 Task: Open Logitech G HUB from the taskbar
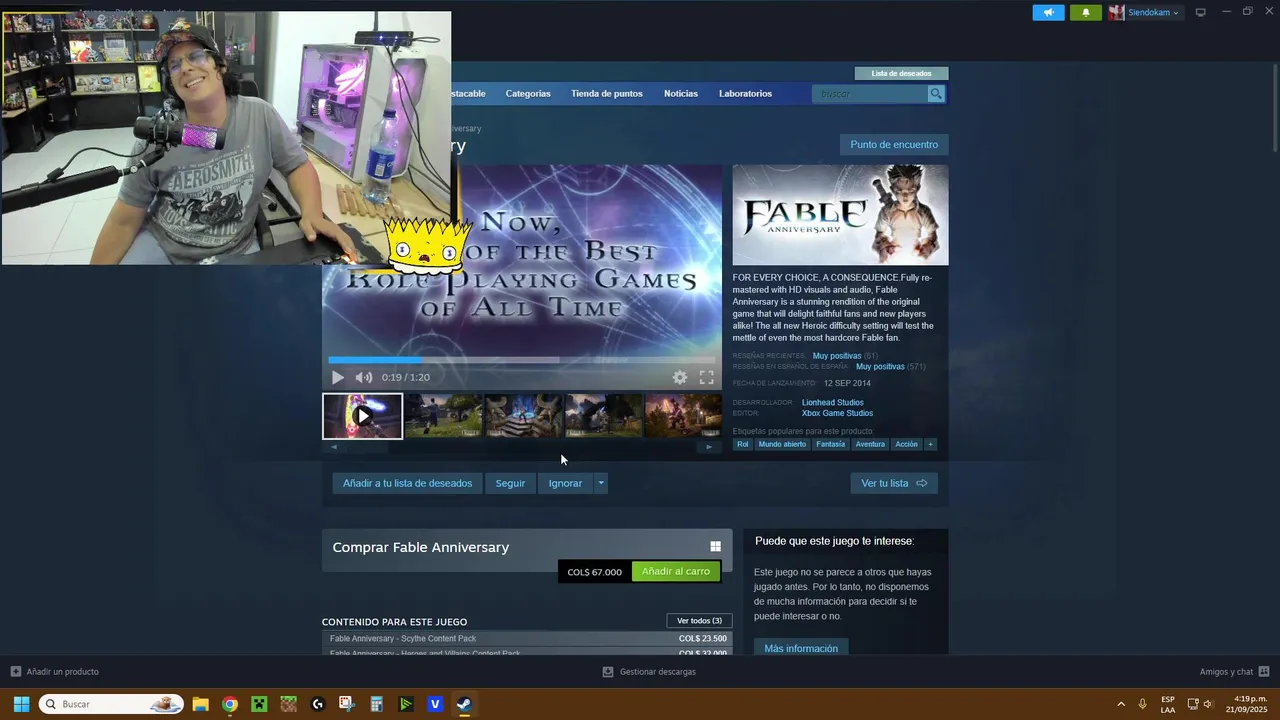318,704
